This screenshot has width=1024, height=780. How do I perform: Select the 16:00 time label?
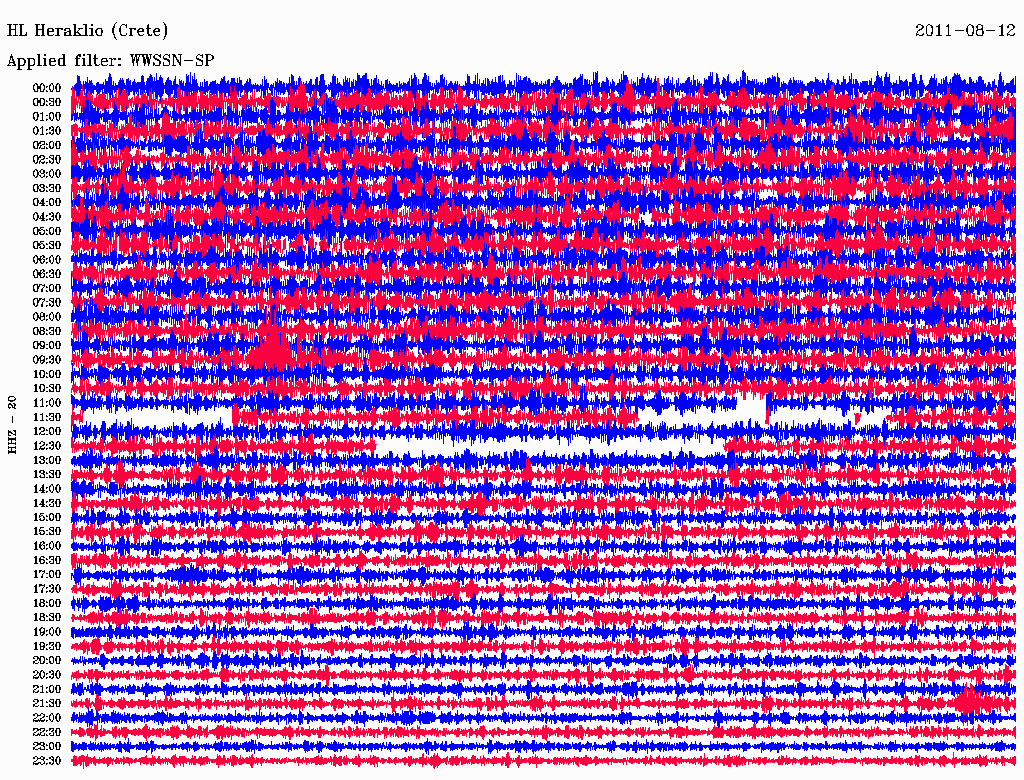47,546
